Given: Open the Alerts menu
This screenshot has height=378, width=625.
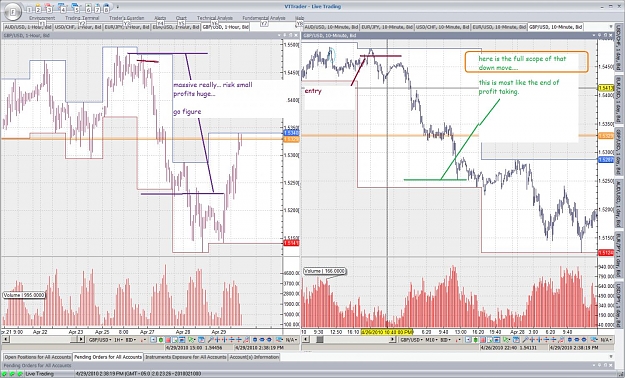Looking at the screenshot, I should [x=160, y=18].
